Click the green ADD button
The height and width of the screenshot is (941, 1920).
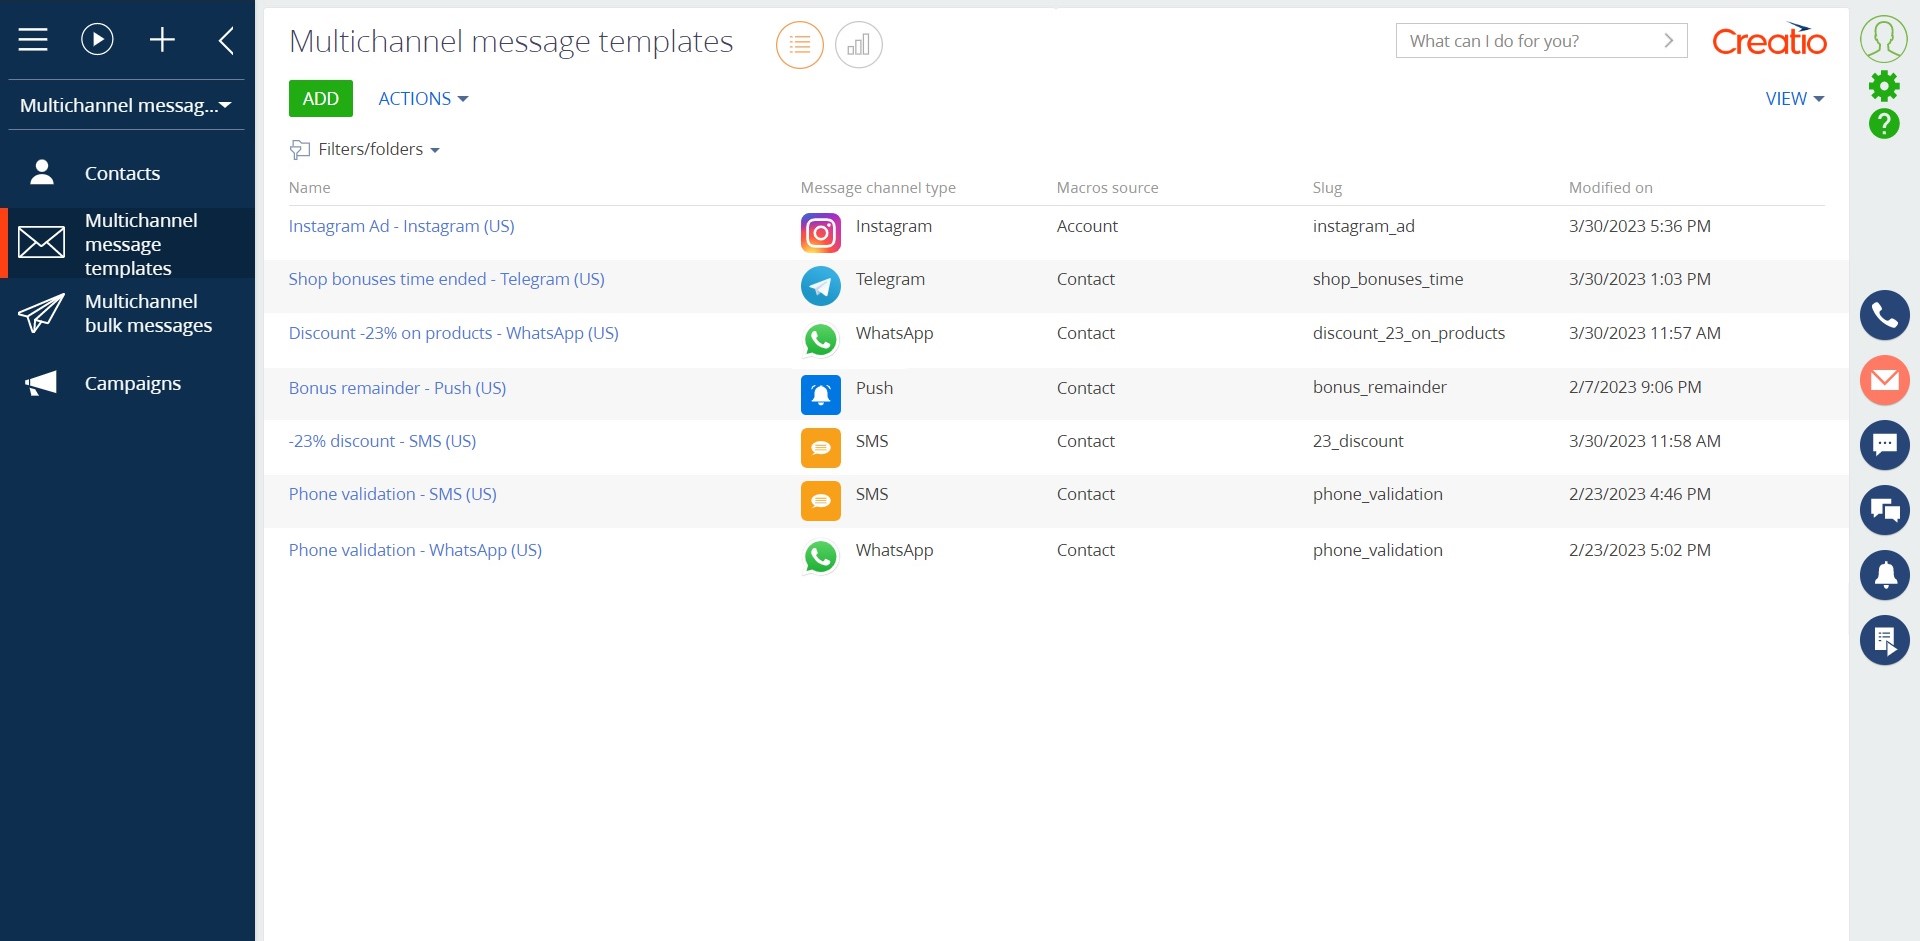pos(319,98)
